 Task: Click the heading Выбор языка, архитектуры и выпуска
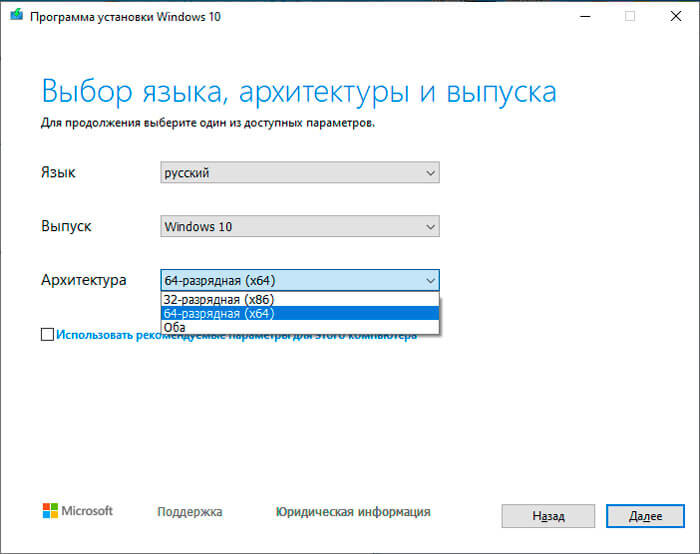[299, 92]
